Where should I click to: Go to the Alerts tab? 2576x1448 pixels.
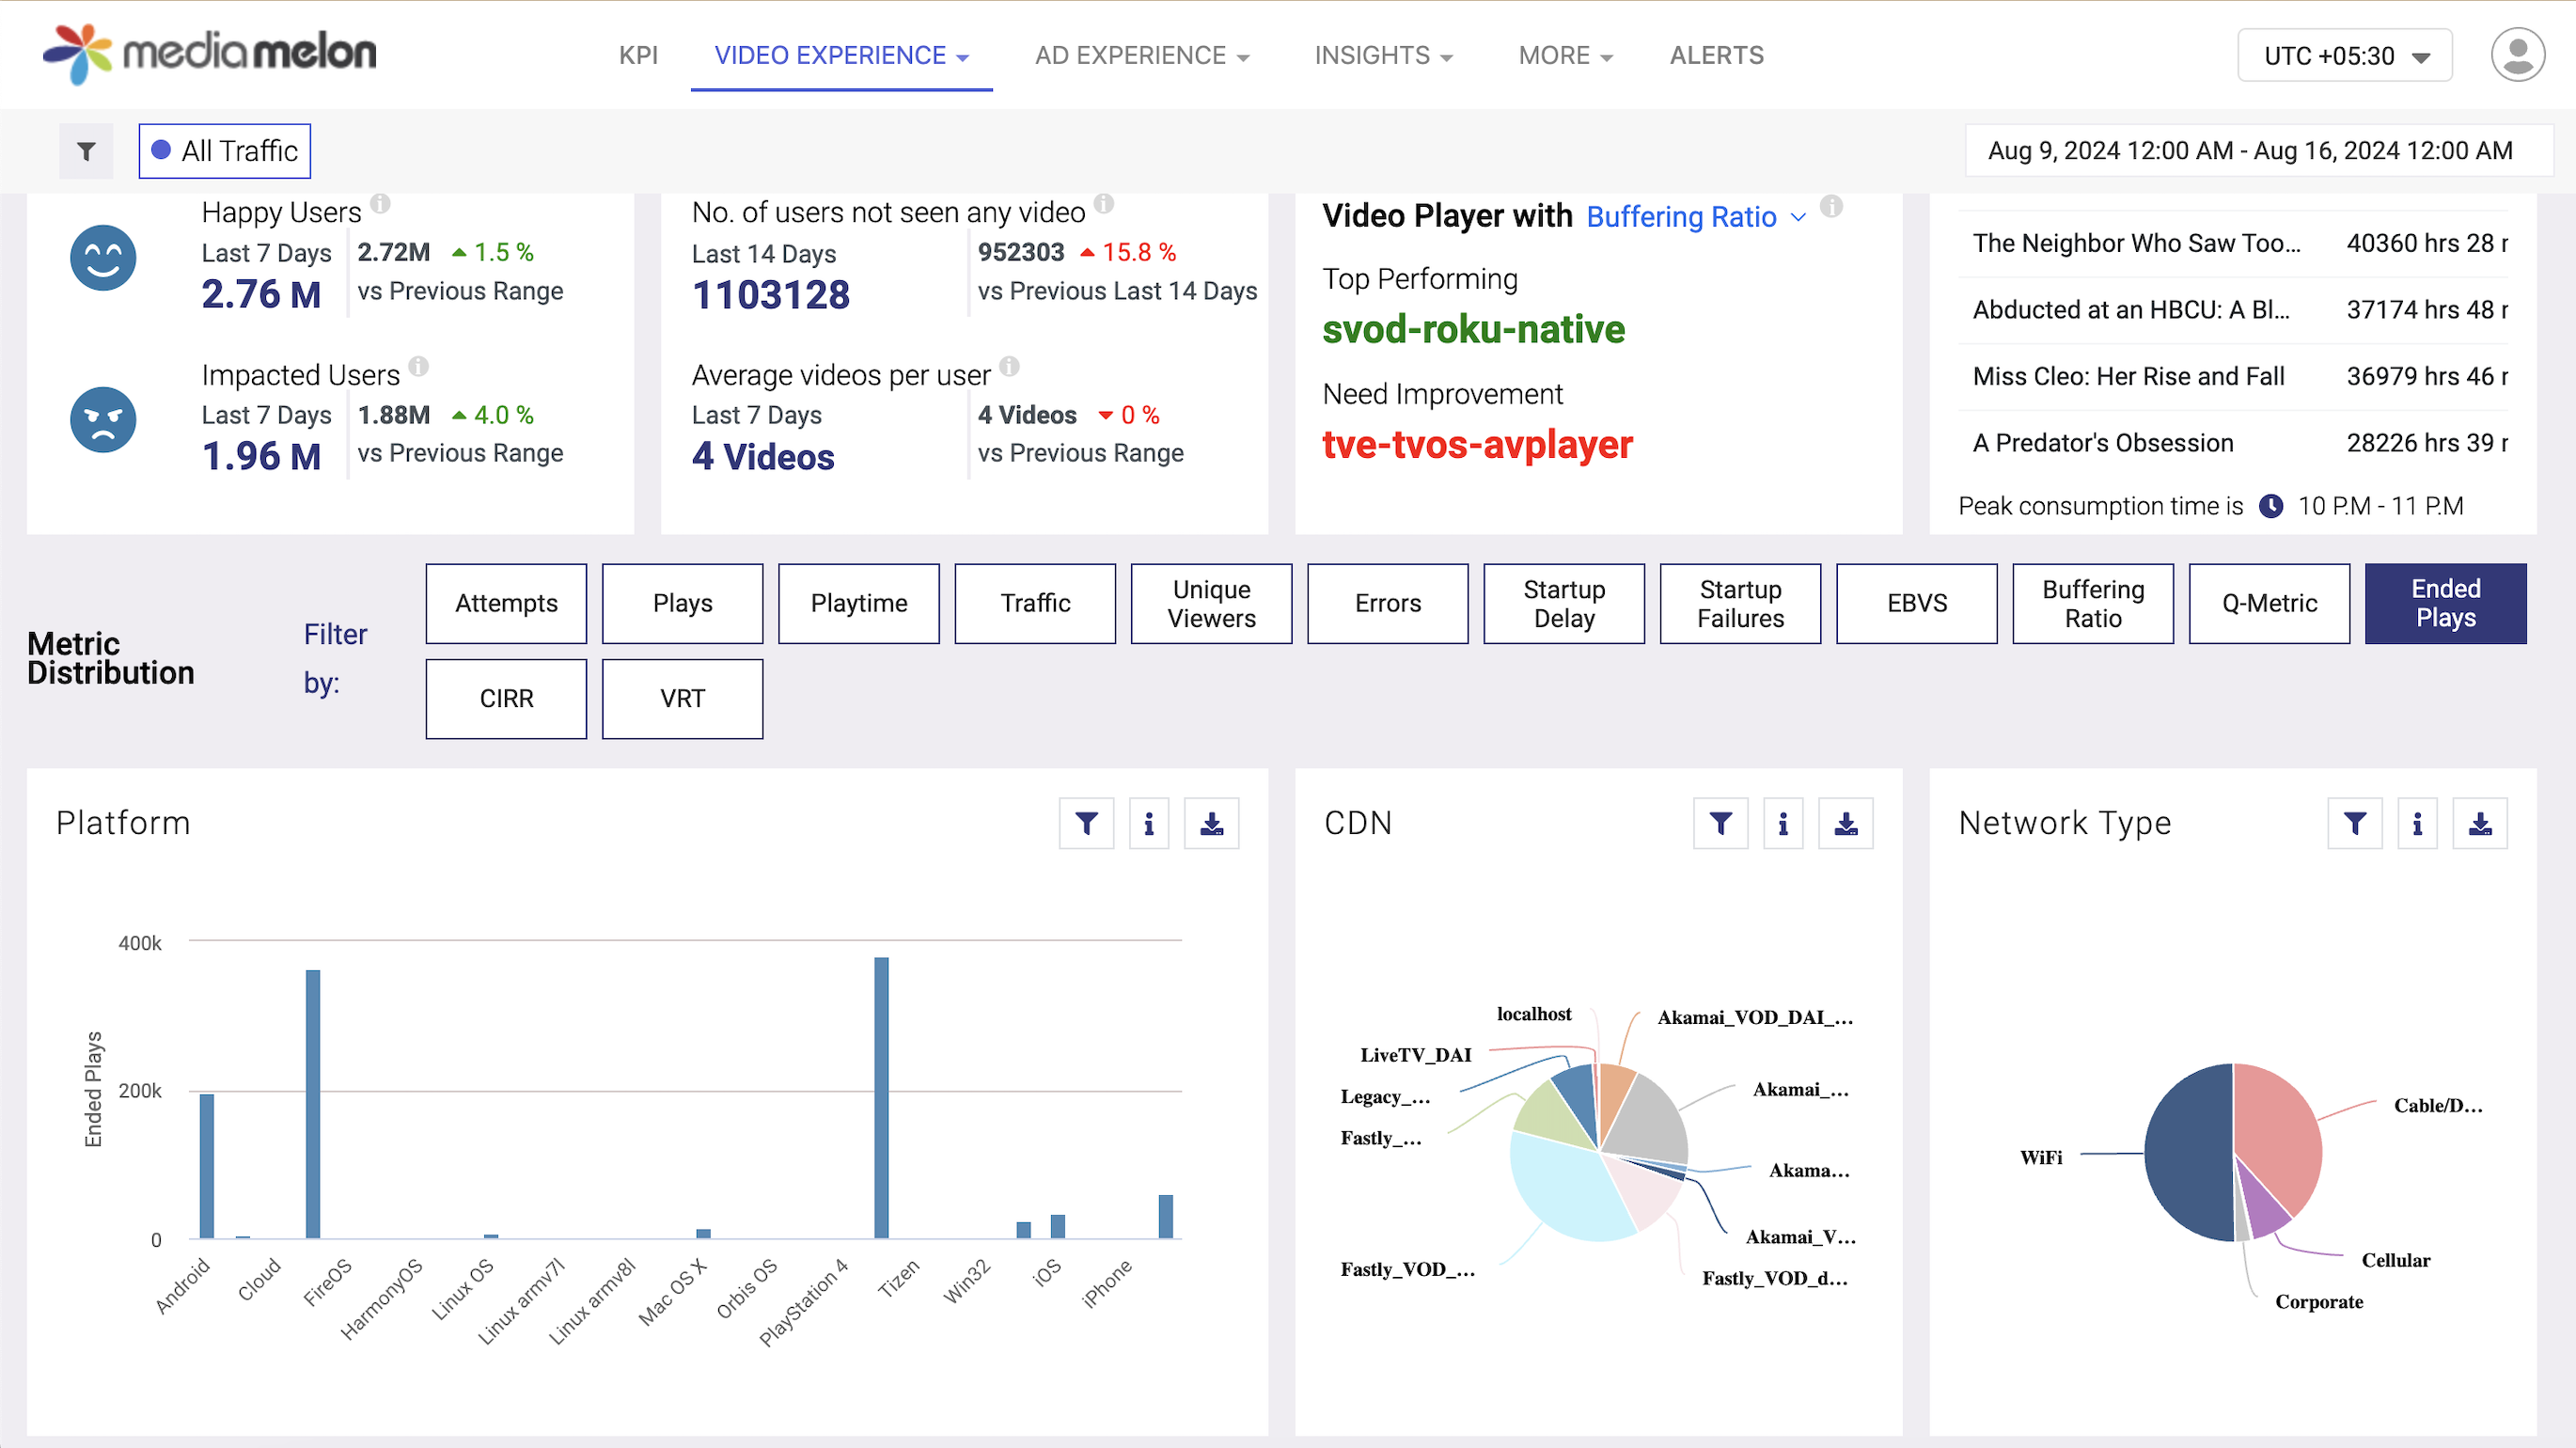point(1716,55)
